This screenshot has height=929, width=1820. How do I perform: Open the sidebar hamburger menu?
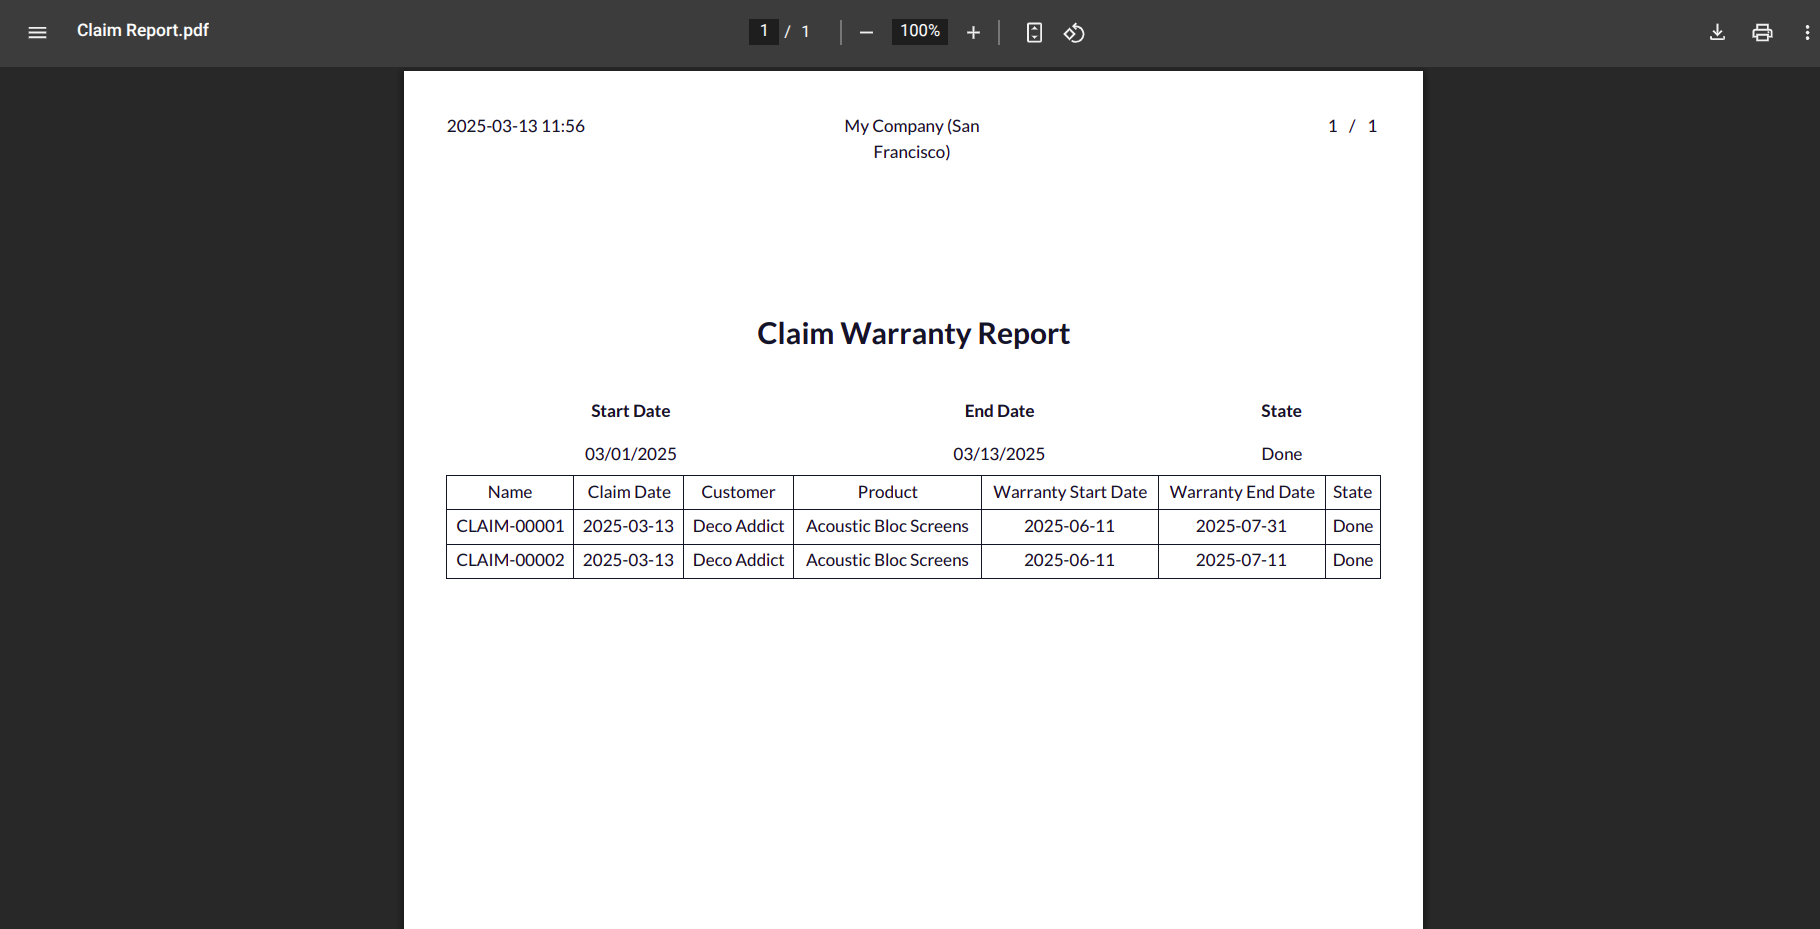click(37, 32)
